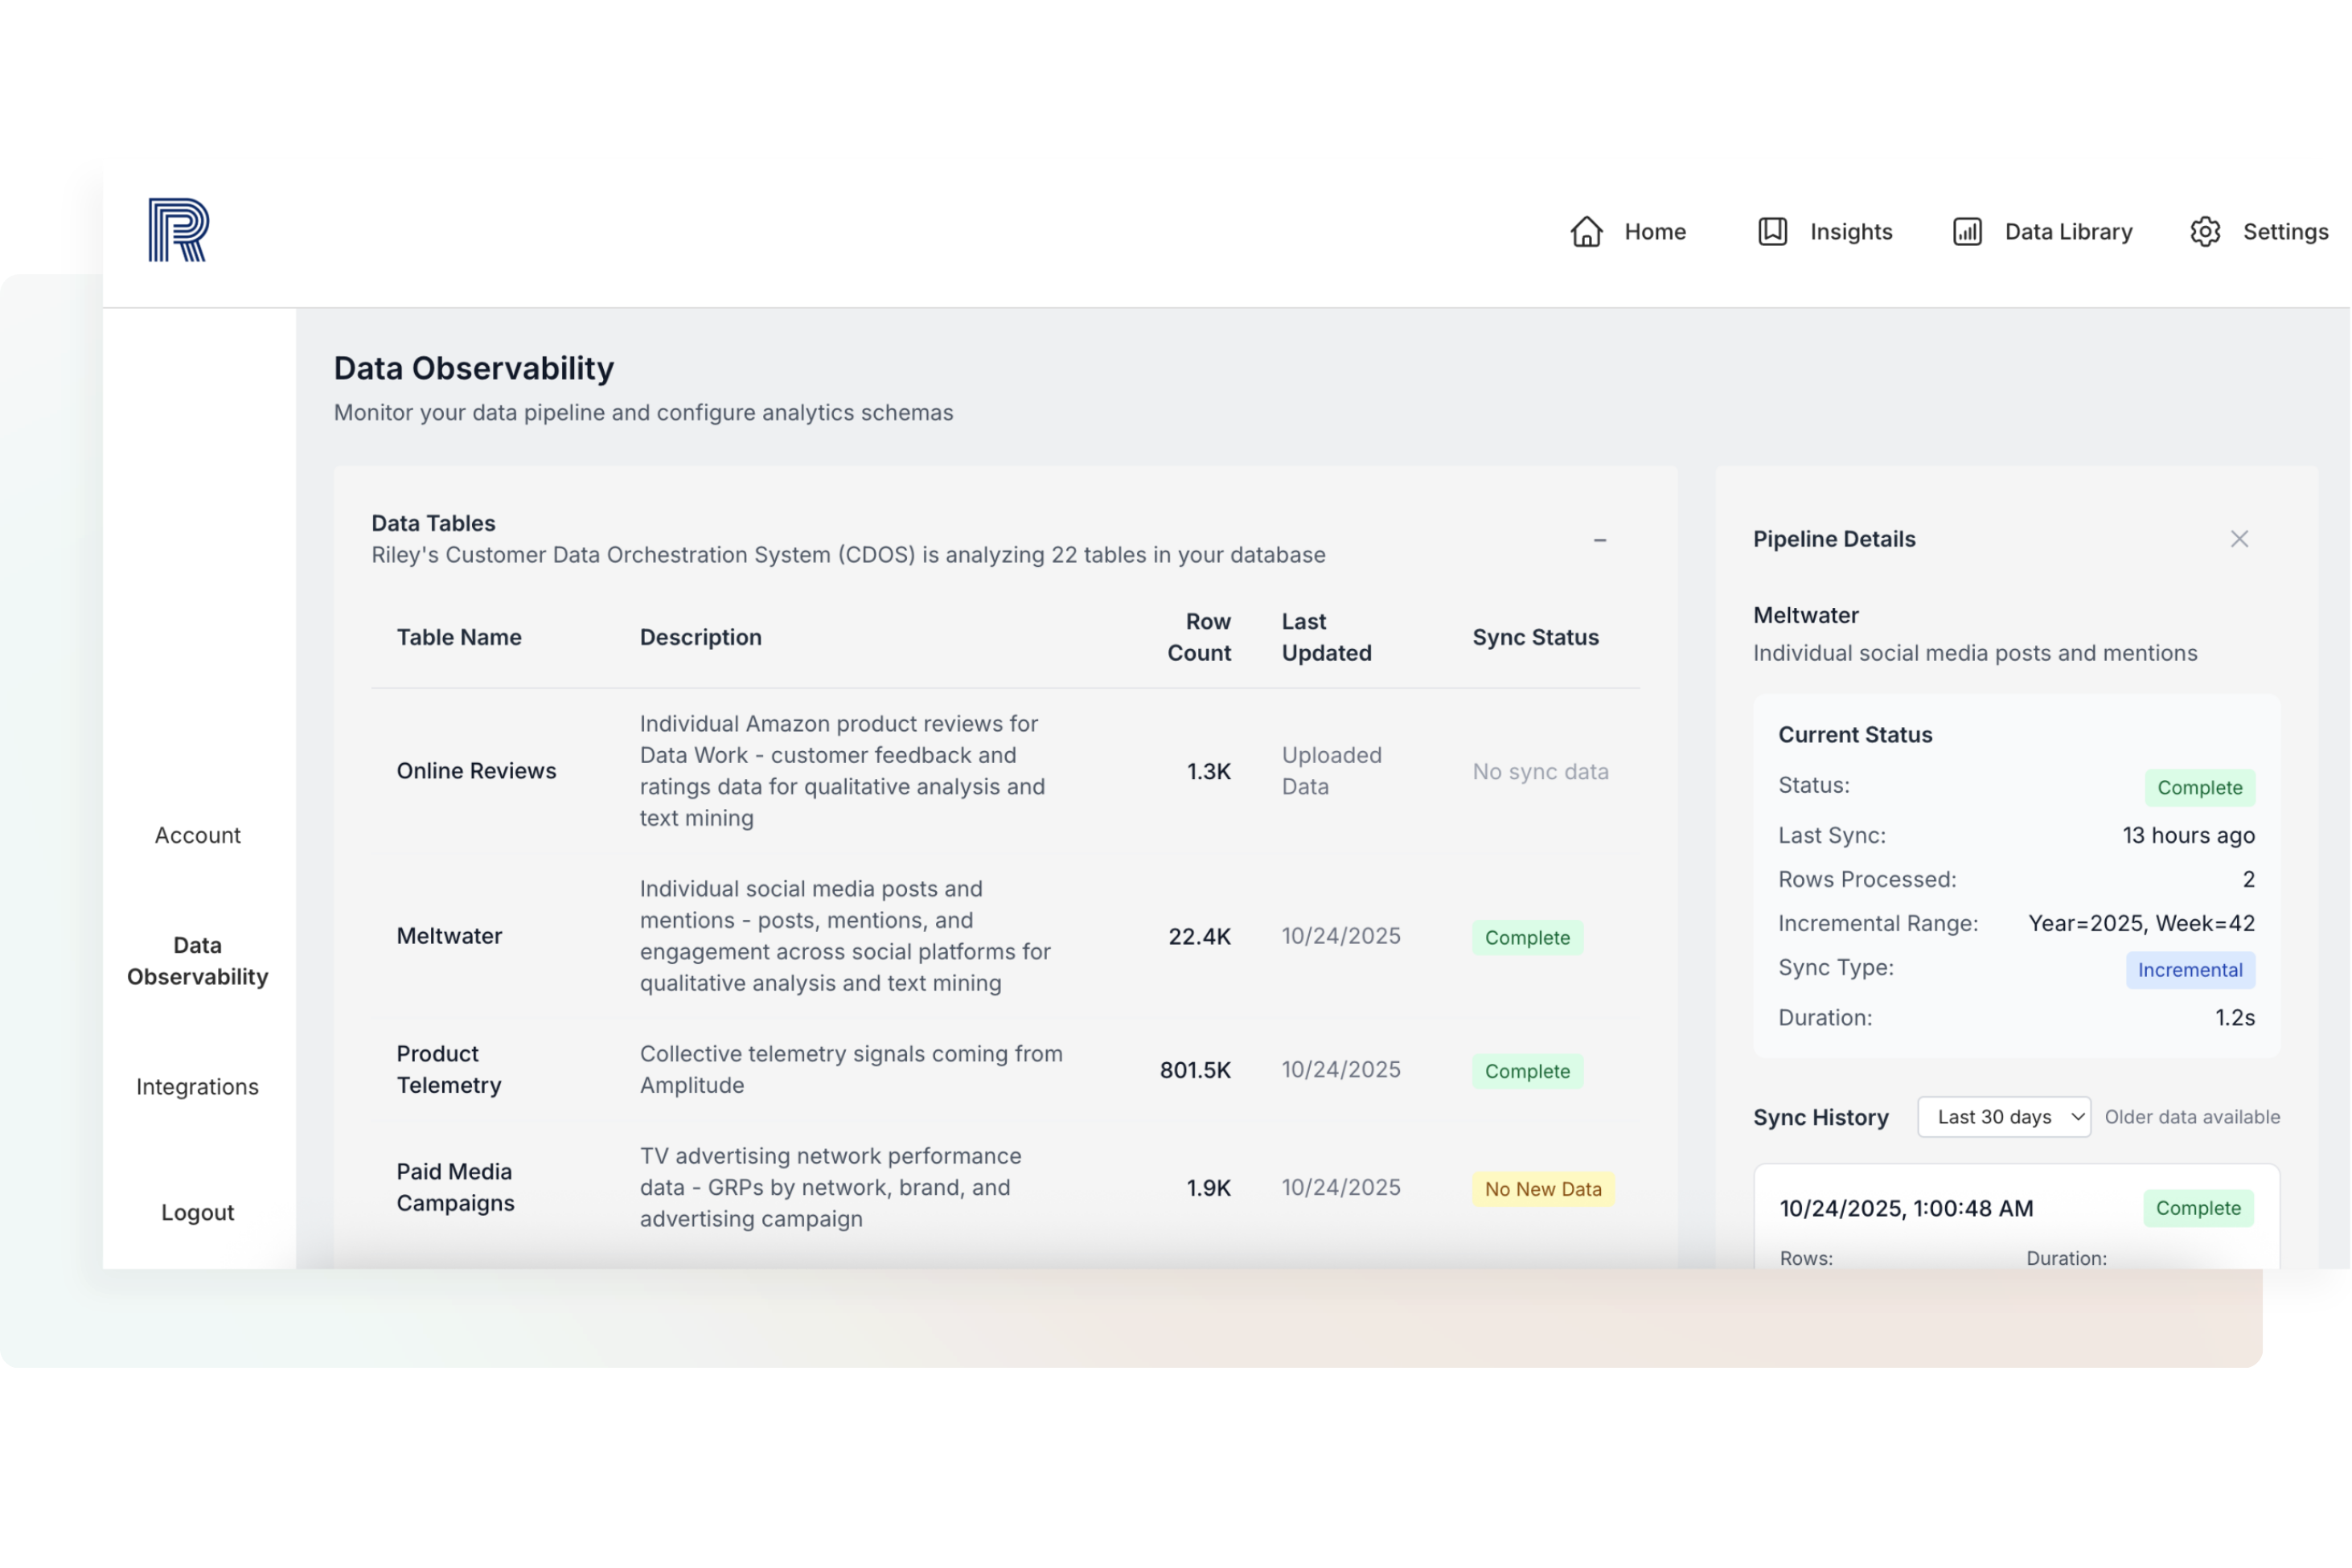Image resolution: width=2352 pixels, height=1568 pixels.
Task: Open the Last 30 days dropdown
Action: point(2003,1117)
